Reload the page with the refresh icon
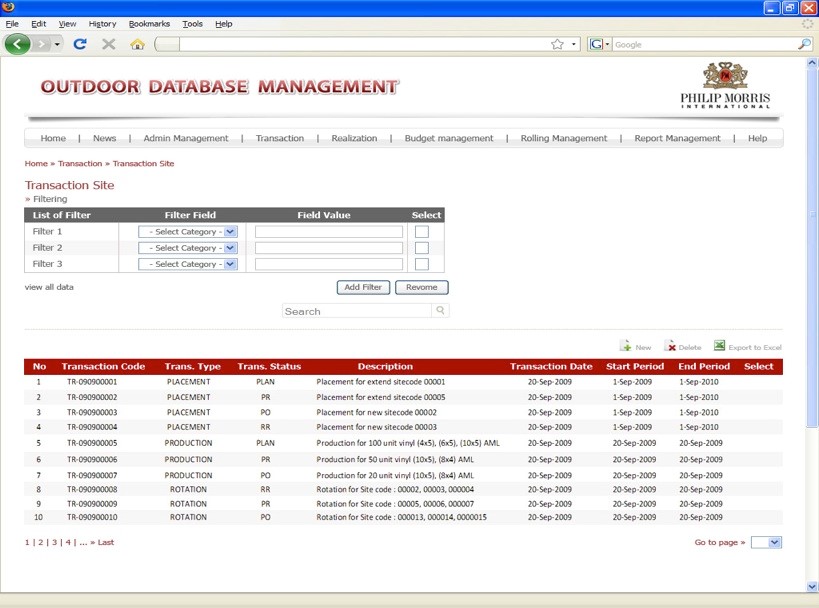 pos(80,44)
